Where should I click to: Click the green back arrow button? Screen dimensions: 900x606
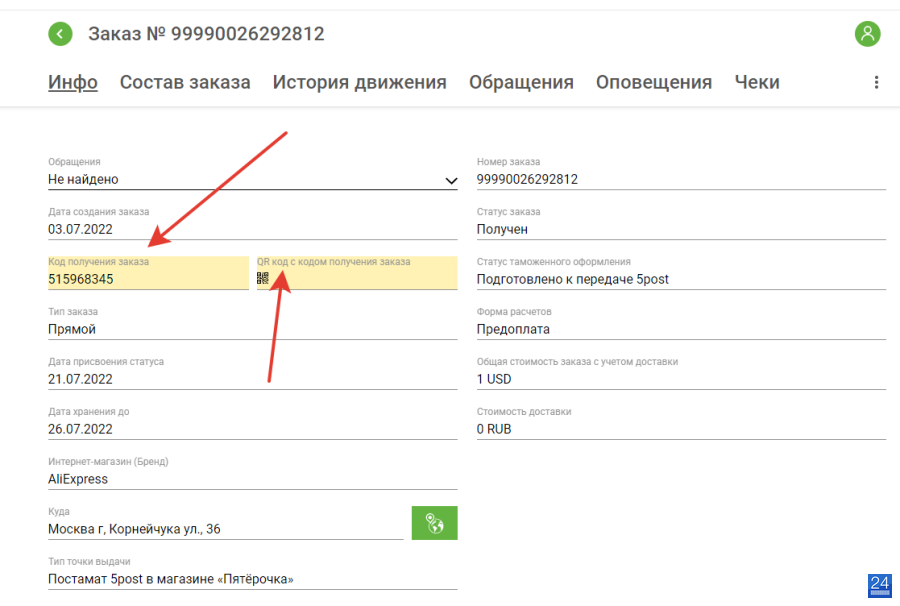pos(60,34)
